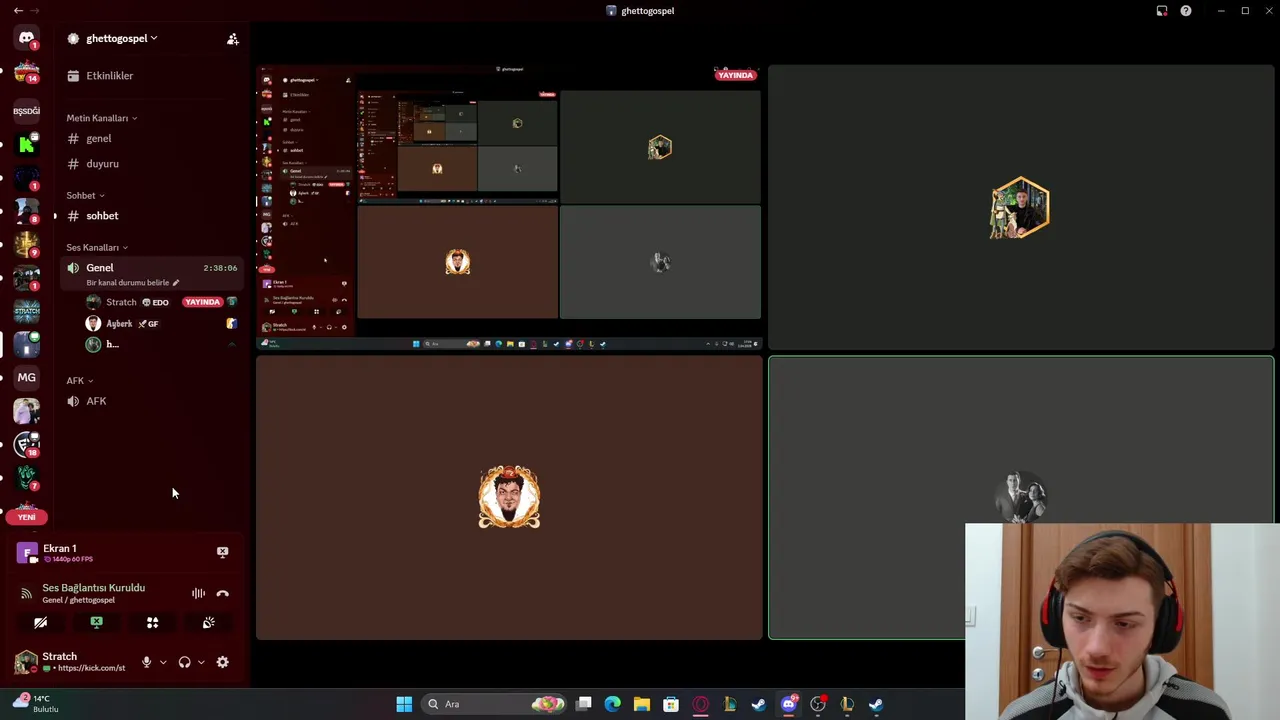Screen dimensions: 1280x720
Task: Collapse Ses Kanalları category
Action: [x=97, y=247]
